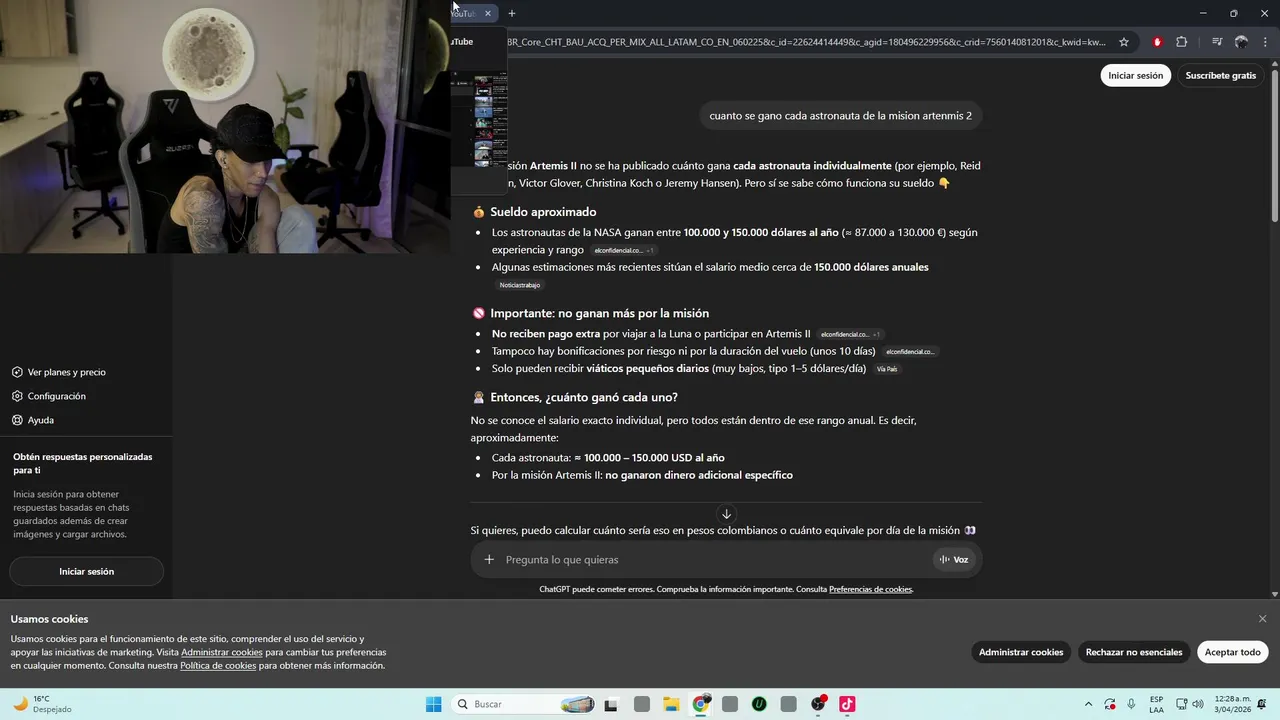Click the scroll-to-bottom arrow button
The height and width of the screenshot is (720, 1280).
(x=726, y=514)
